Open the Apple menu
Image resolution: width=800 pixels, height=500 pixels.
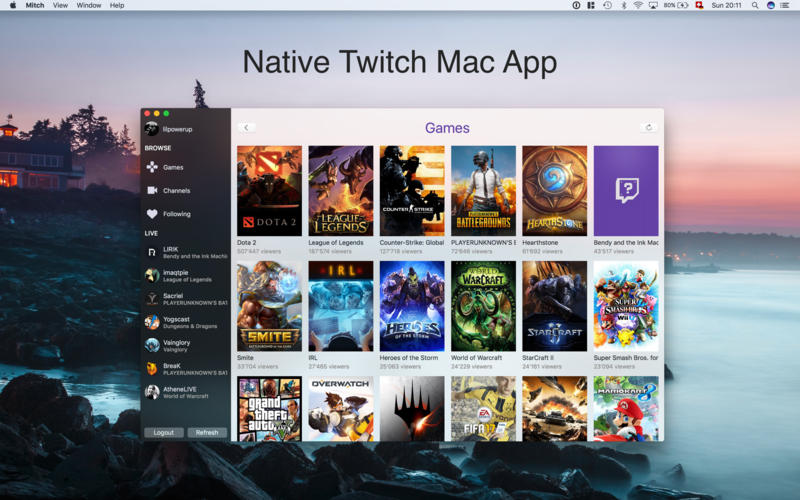pos(13,5)
